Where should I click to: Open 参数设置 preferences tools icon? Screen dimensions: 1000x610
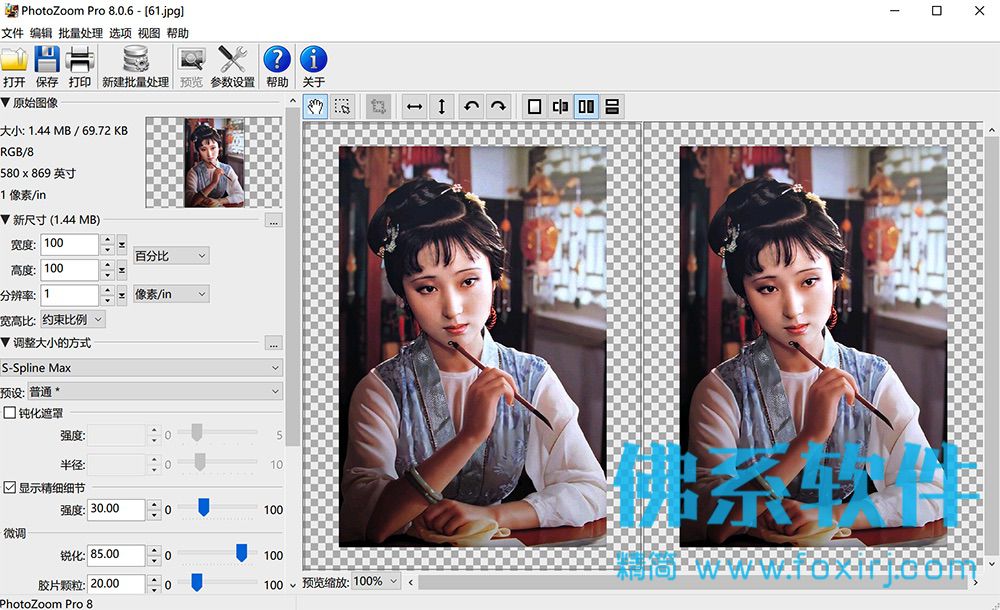point(233,66)
